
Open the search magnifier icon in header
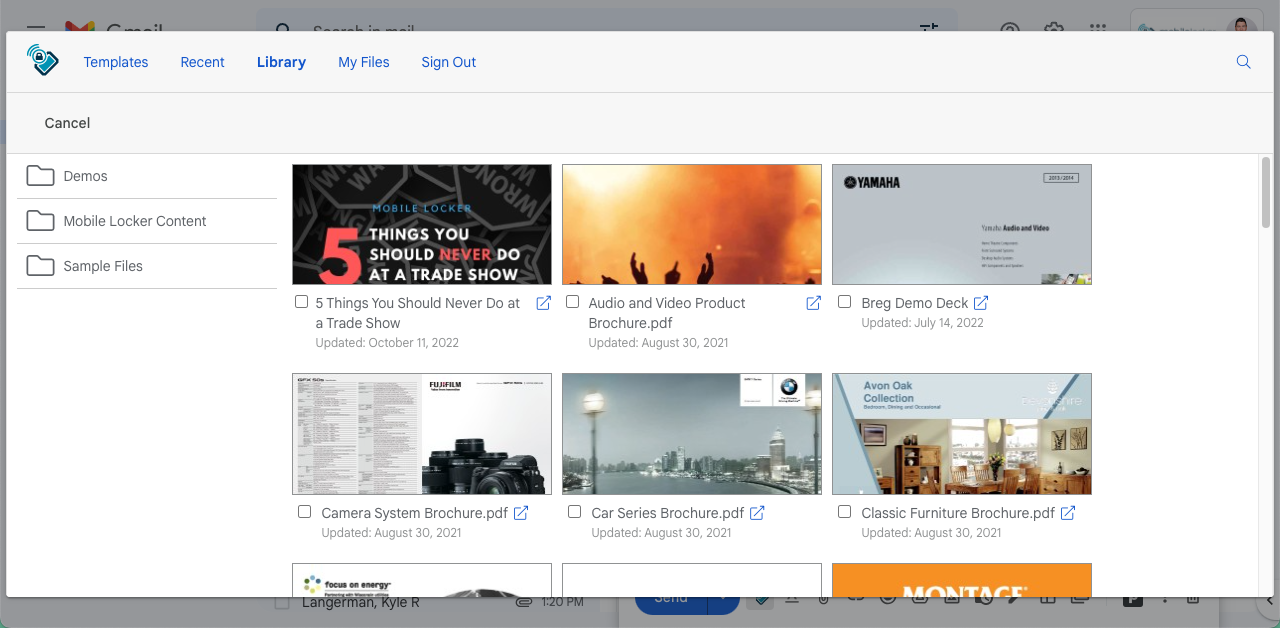1244,62
